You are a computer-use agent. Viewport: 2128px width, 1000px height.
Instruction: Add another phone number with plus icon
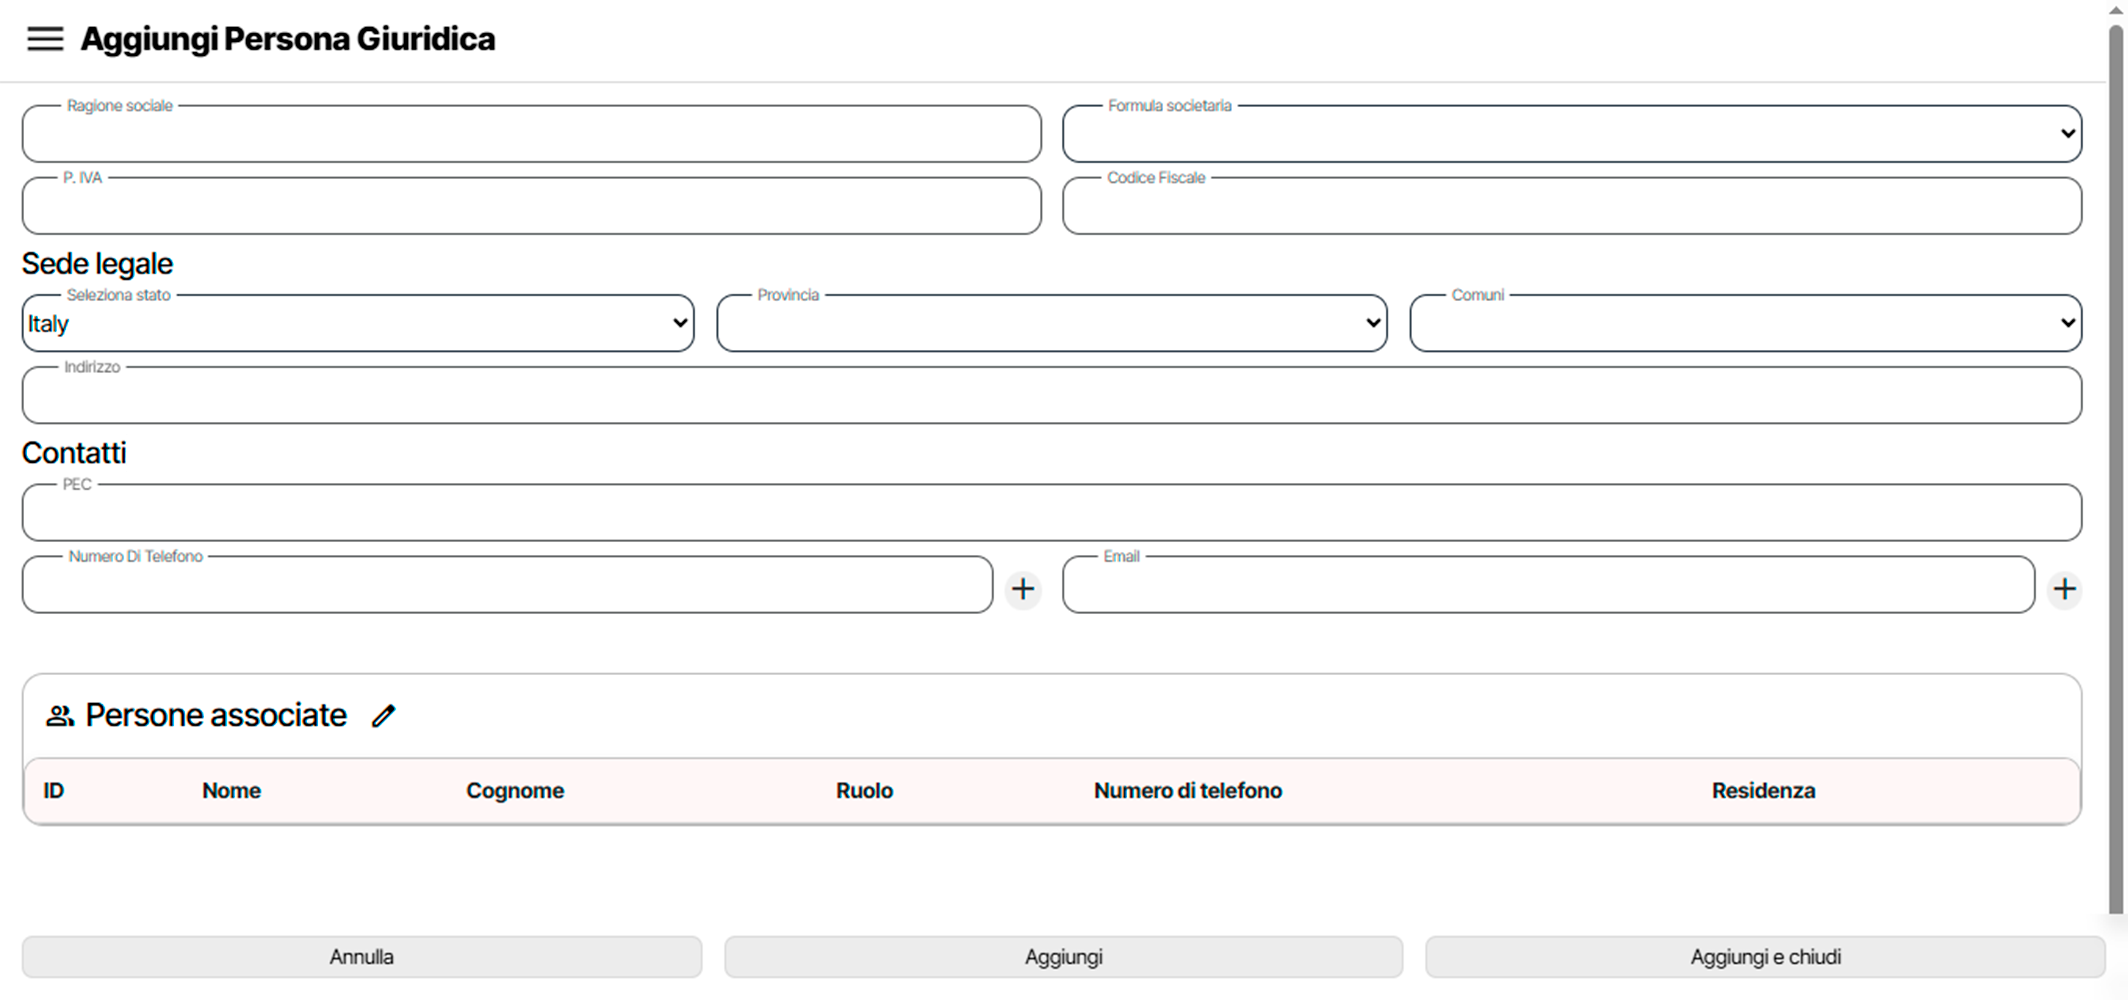pyautogui.click(x=1022, y=589)
